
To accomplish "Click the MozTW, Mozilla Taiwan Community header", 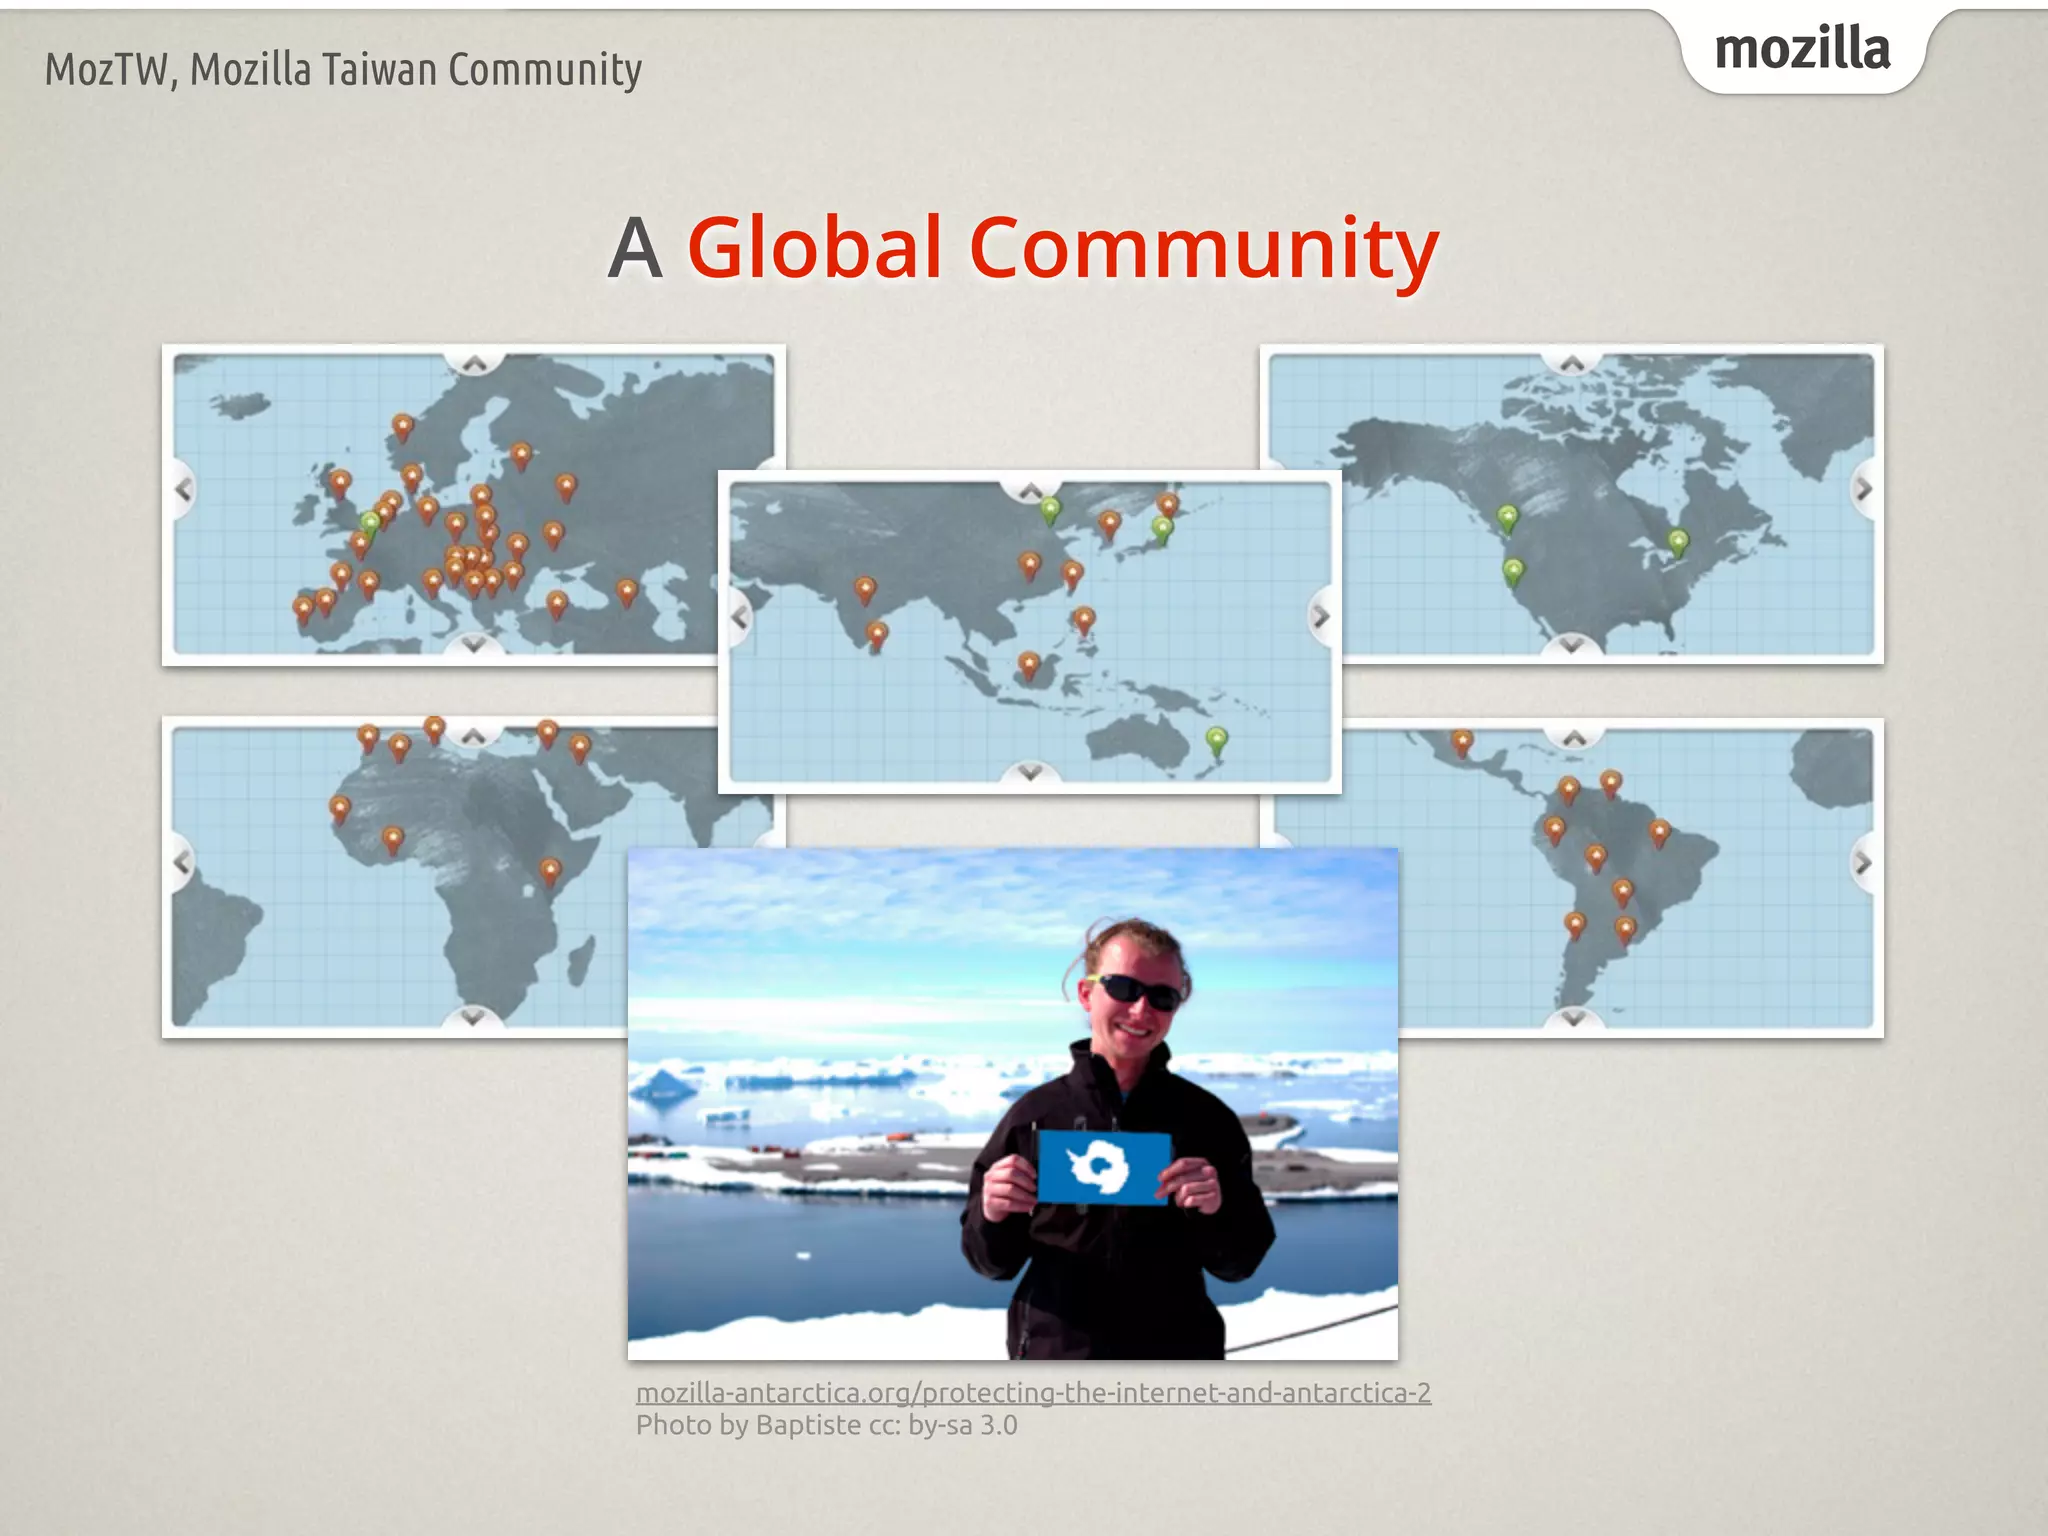I will [343, 70].
